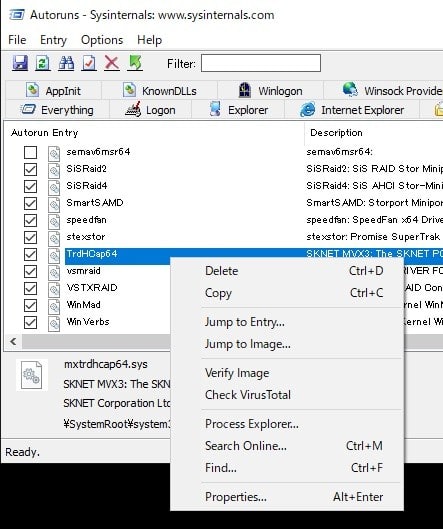Switch to the KnownDLLs tab

coord(160,91)
